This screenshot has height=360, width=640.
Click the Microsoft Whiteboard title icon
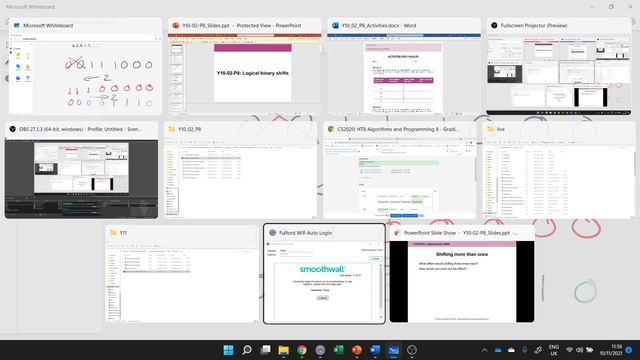point(17,25)
